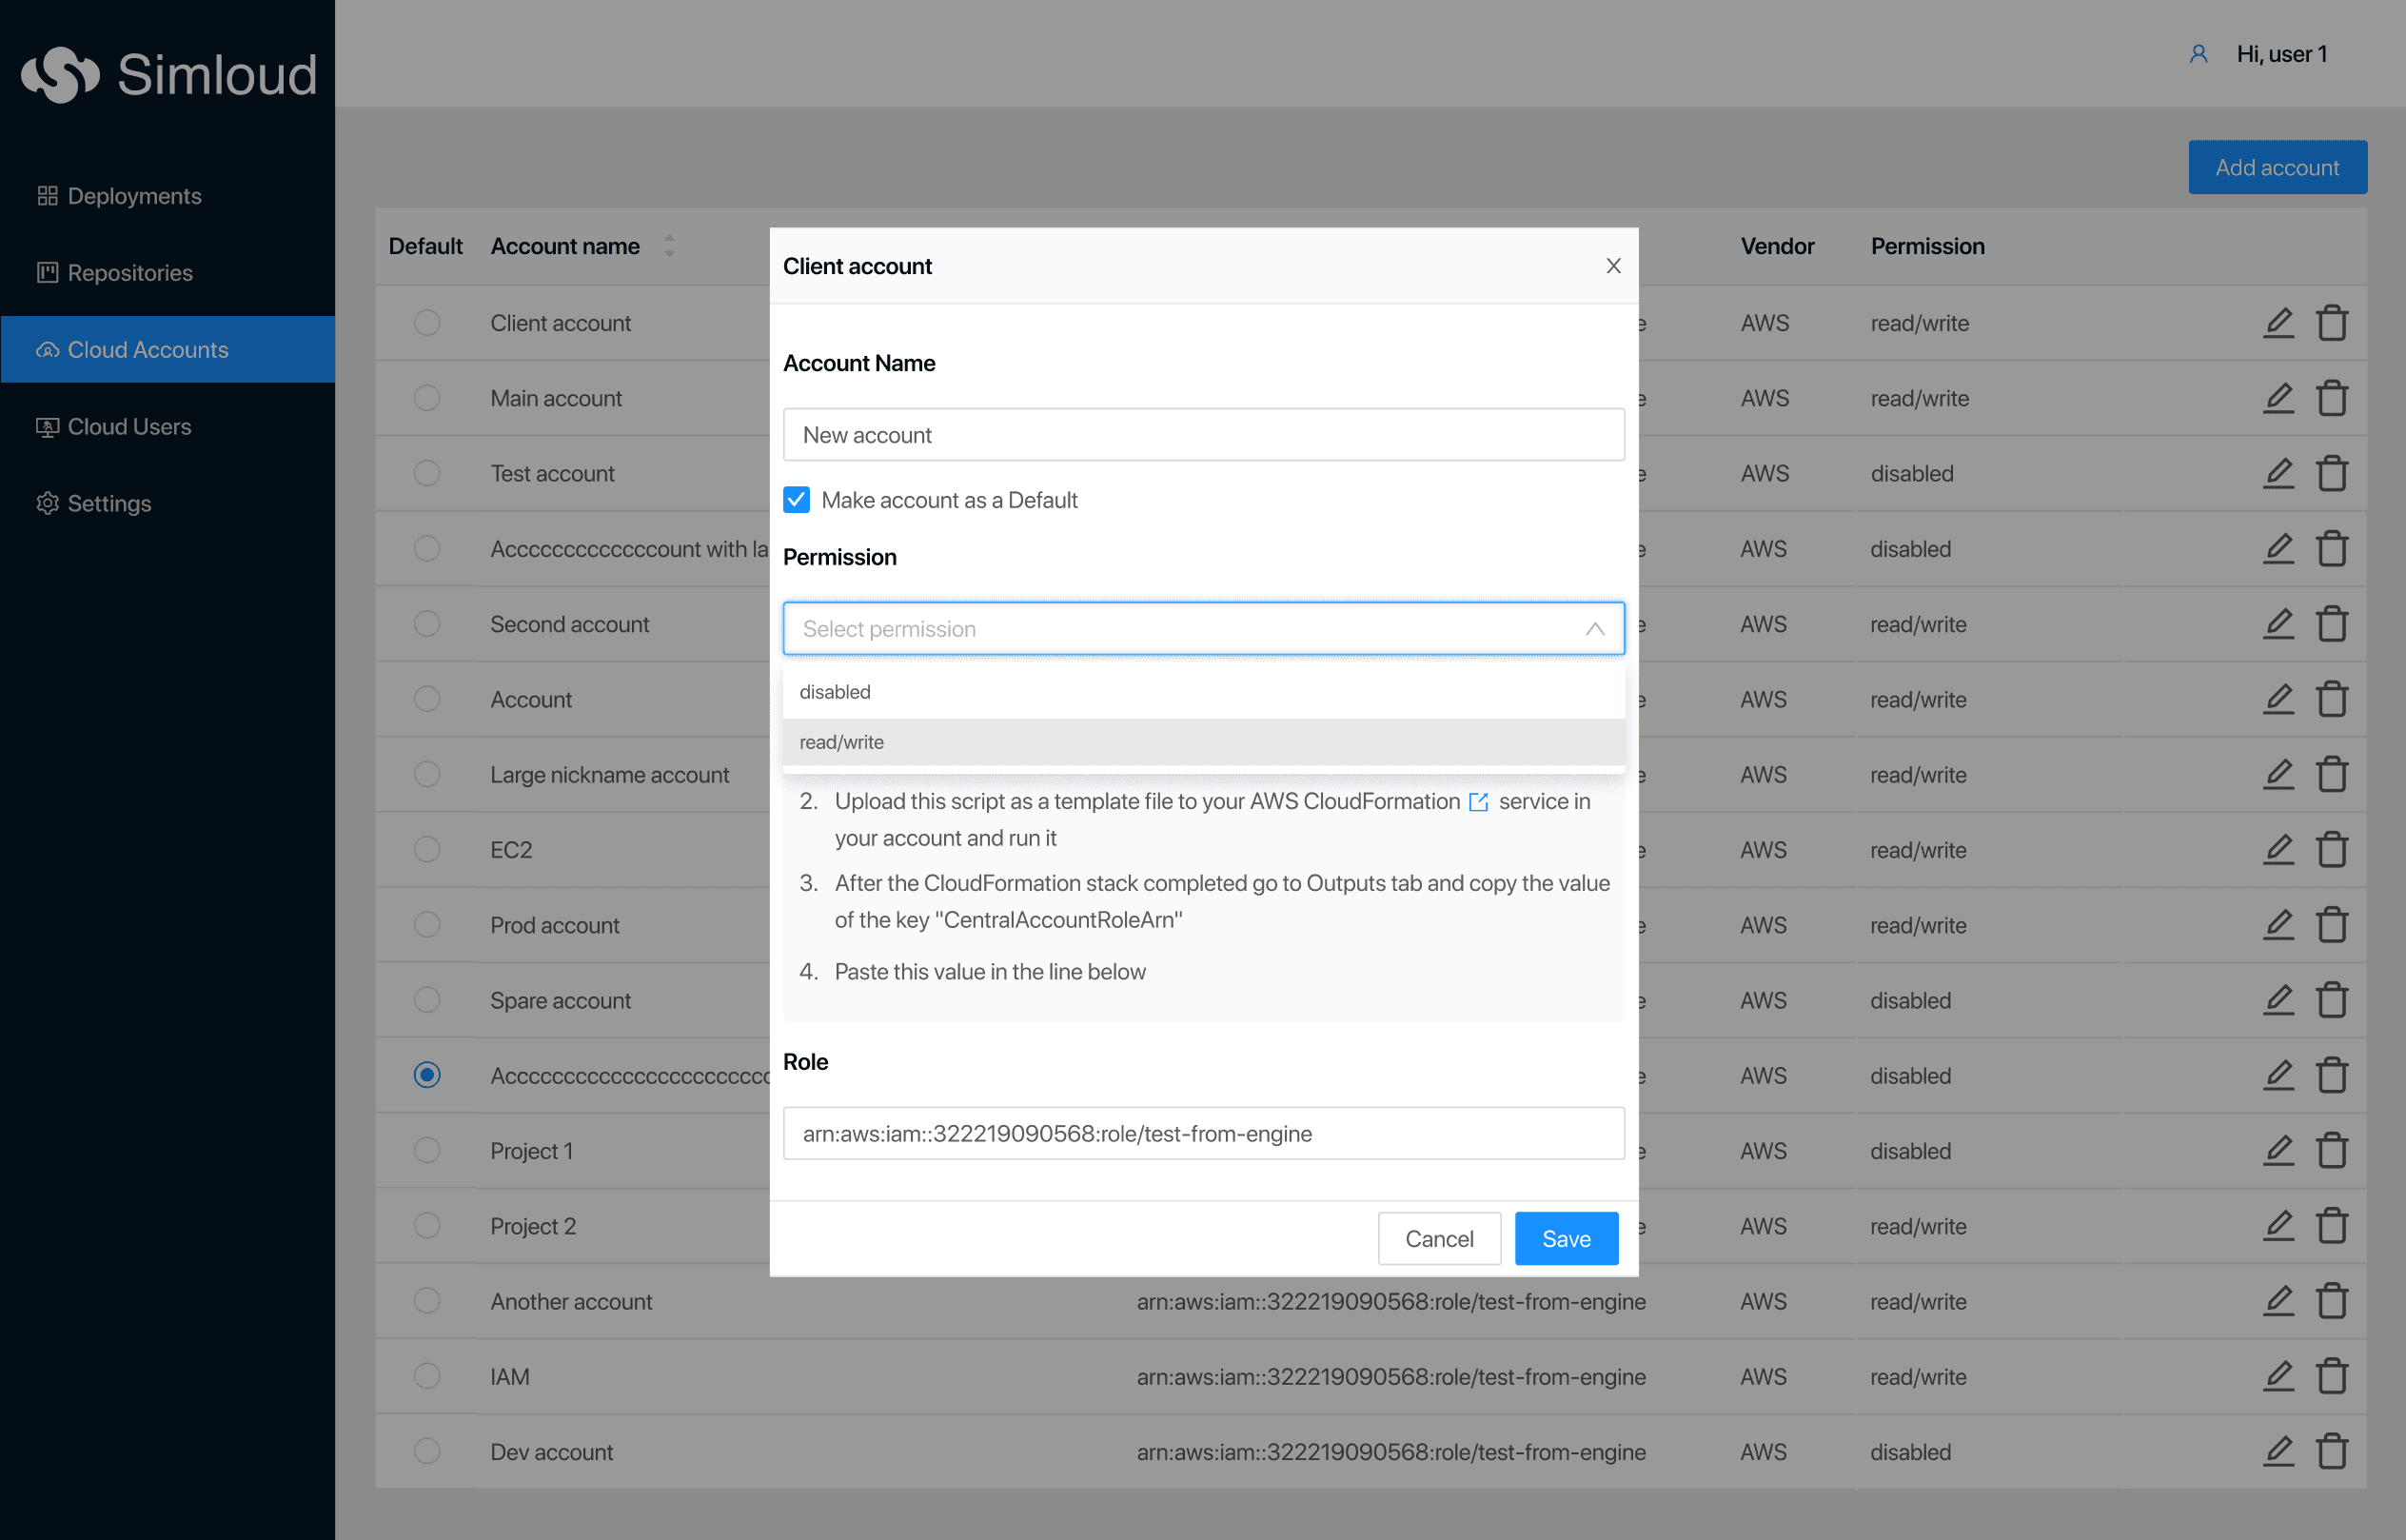2406x1540 pixels.
Task: Delete the Main account row
Action: tap(2332, 398)
